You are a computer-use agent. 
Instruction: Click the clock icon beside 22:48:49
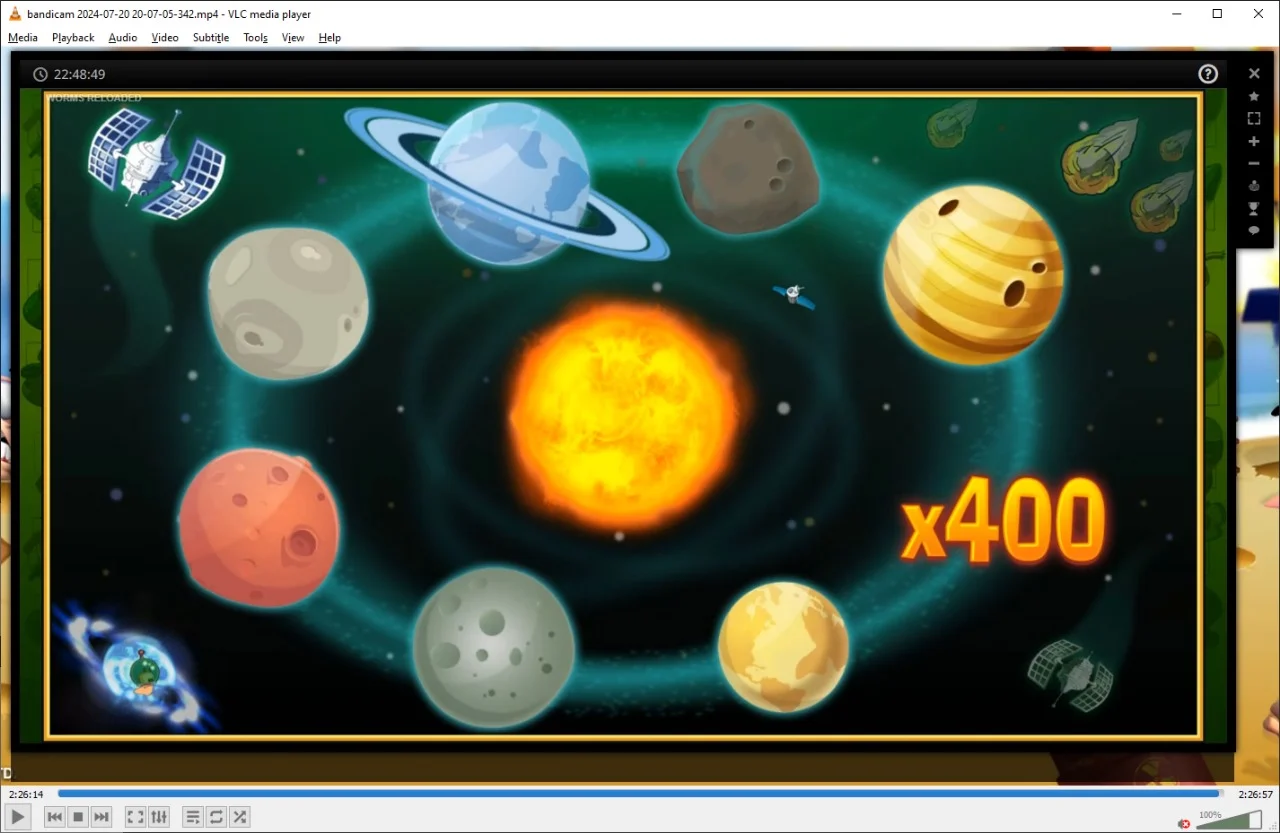pyautogui.click(x=40, y=74)
